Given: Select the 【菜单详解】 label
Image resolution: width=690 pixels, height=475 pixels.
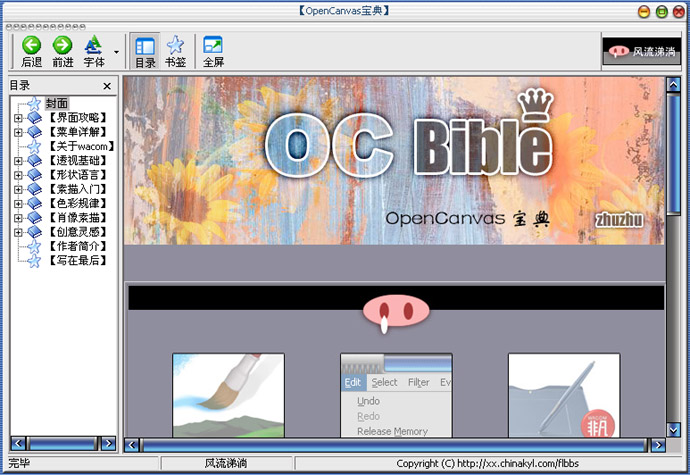Looking at the screenshot, I should click(x=77, y=132).
